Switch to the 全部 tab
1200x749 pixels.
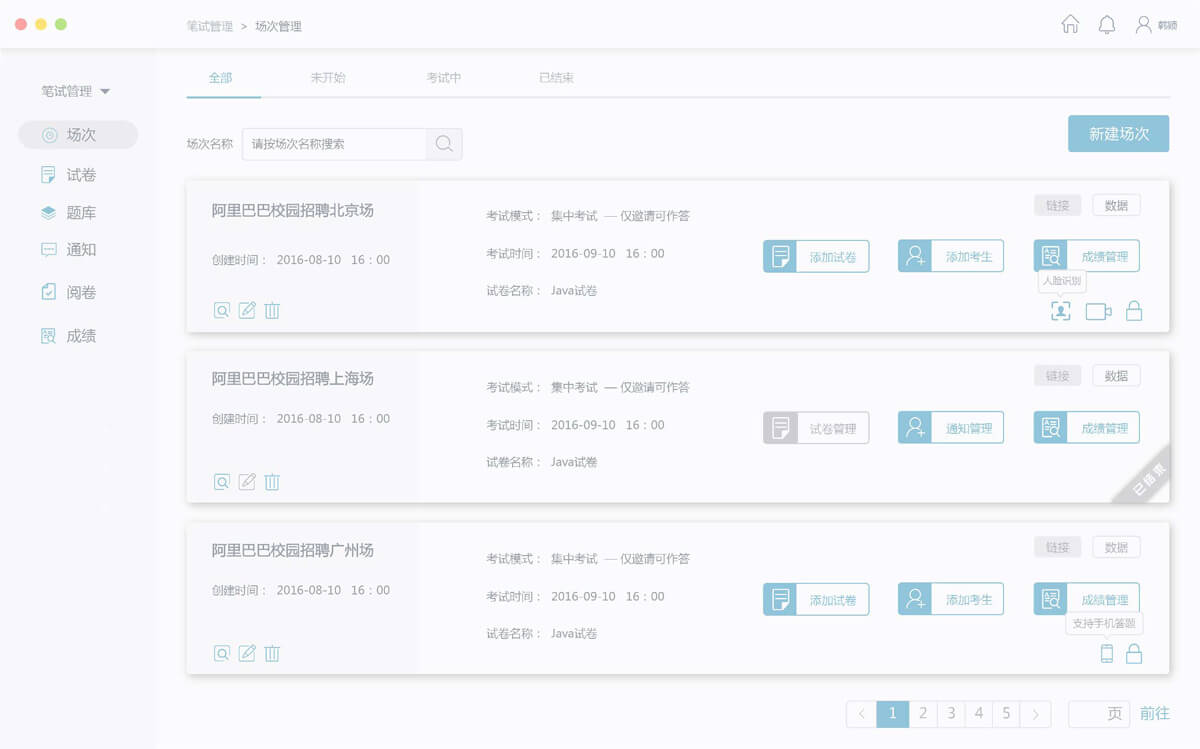[x=221, y=78]
